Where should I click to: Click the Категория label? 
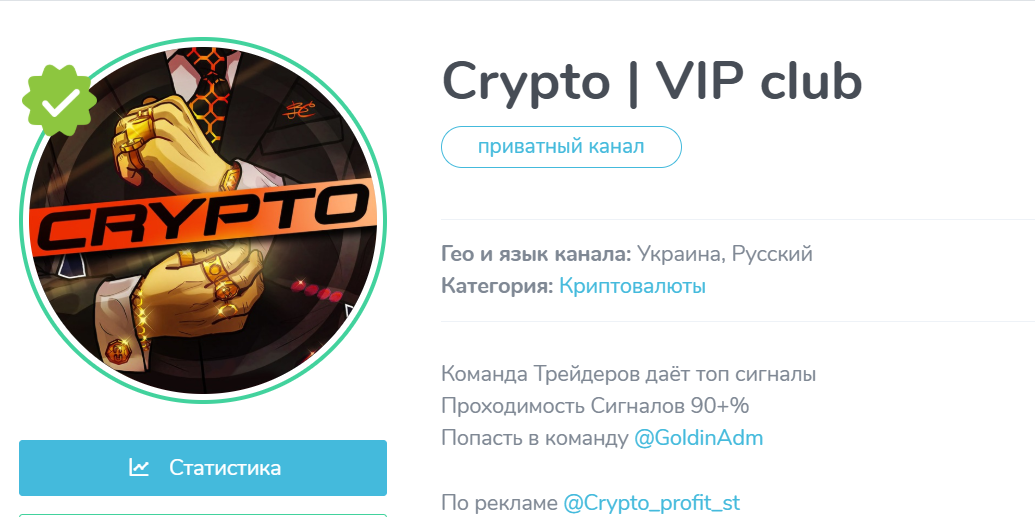pyautogui.click(x=497, y=286)
